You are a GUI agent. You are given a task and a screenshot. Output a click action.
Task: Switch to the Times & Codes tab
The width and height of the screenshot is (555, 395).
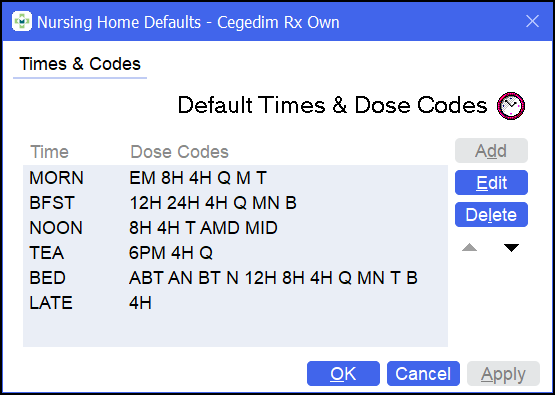[80, 64]
